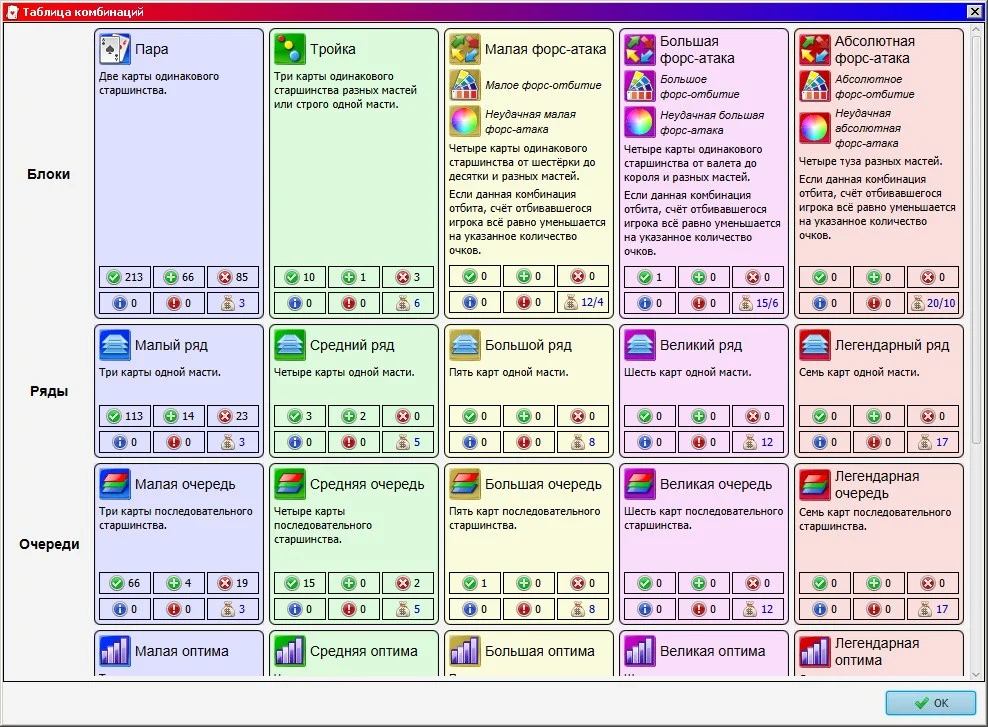
Task: Click the Легендарный ряд stacked layers icon
Action: (x=815, y=345)
